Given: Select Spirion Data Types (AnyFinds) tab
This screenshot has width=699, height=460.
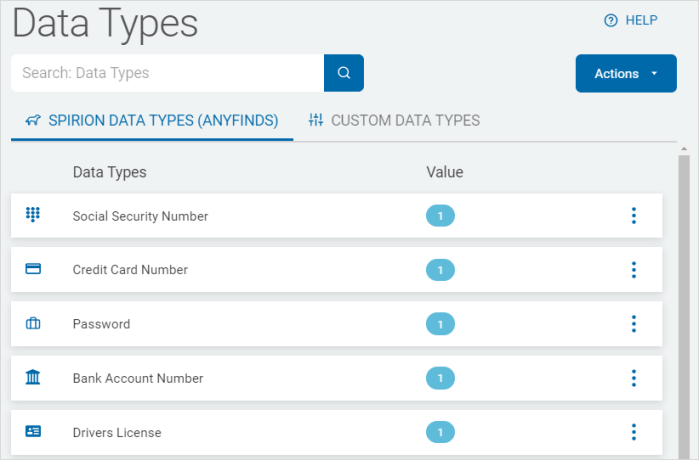Looking at the screenshot, I should 152,120.
